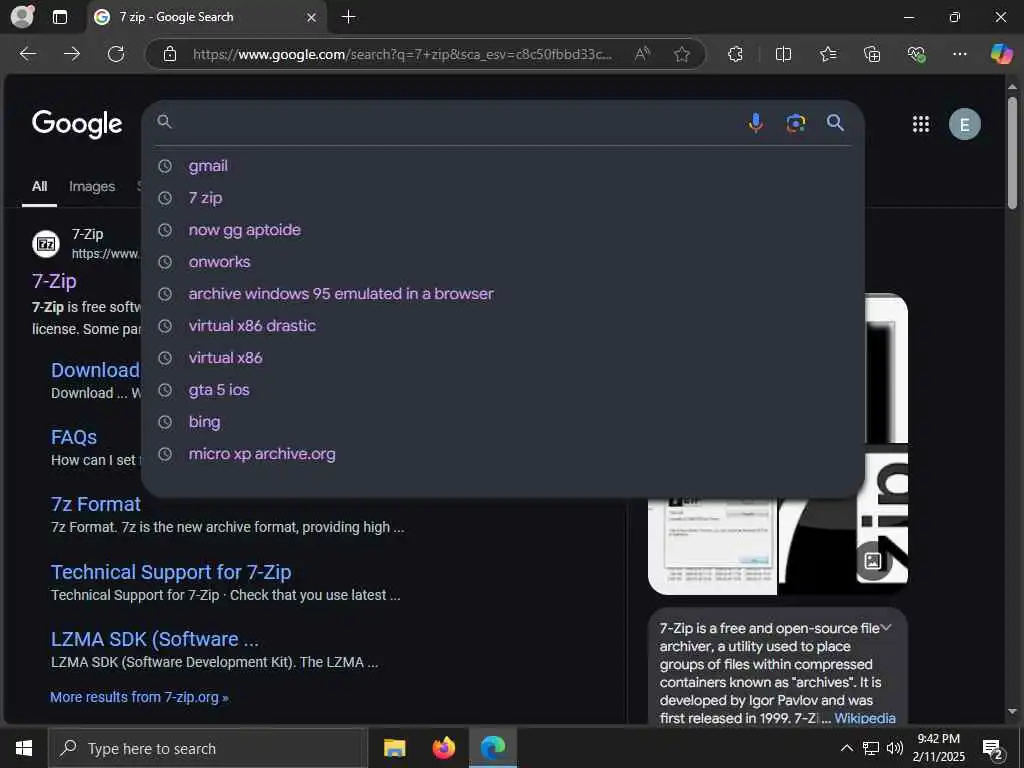Click the taskbar Type here to search box
Viewport: 1024px width, 768px height.
[x=208, y=748]
